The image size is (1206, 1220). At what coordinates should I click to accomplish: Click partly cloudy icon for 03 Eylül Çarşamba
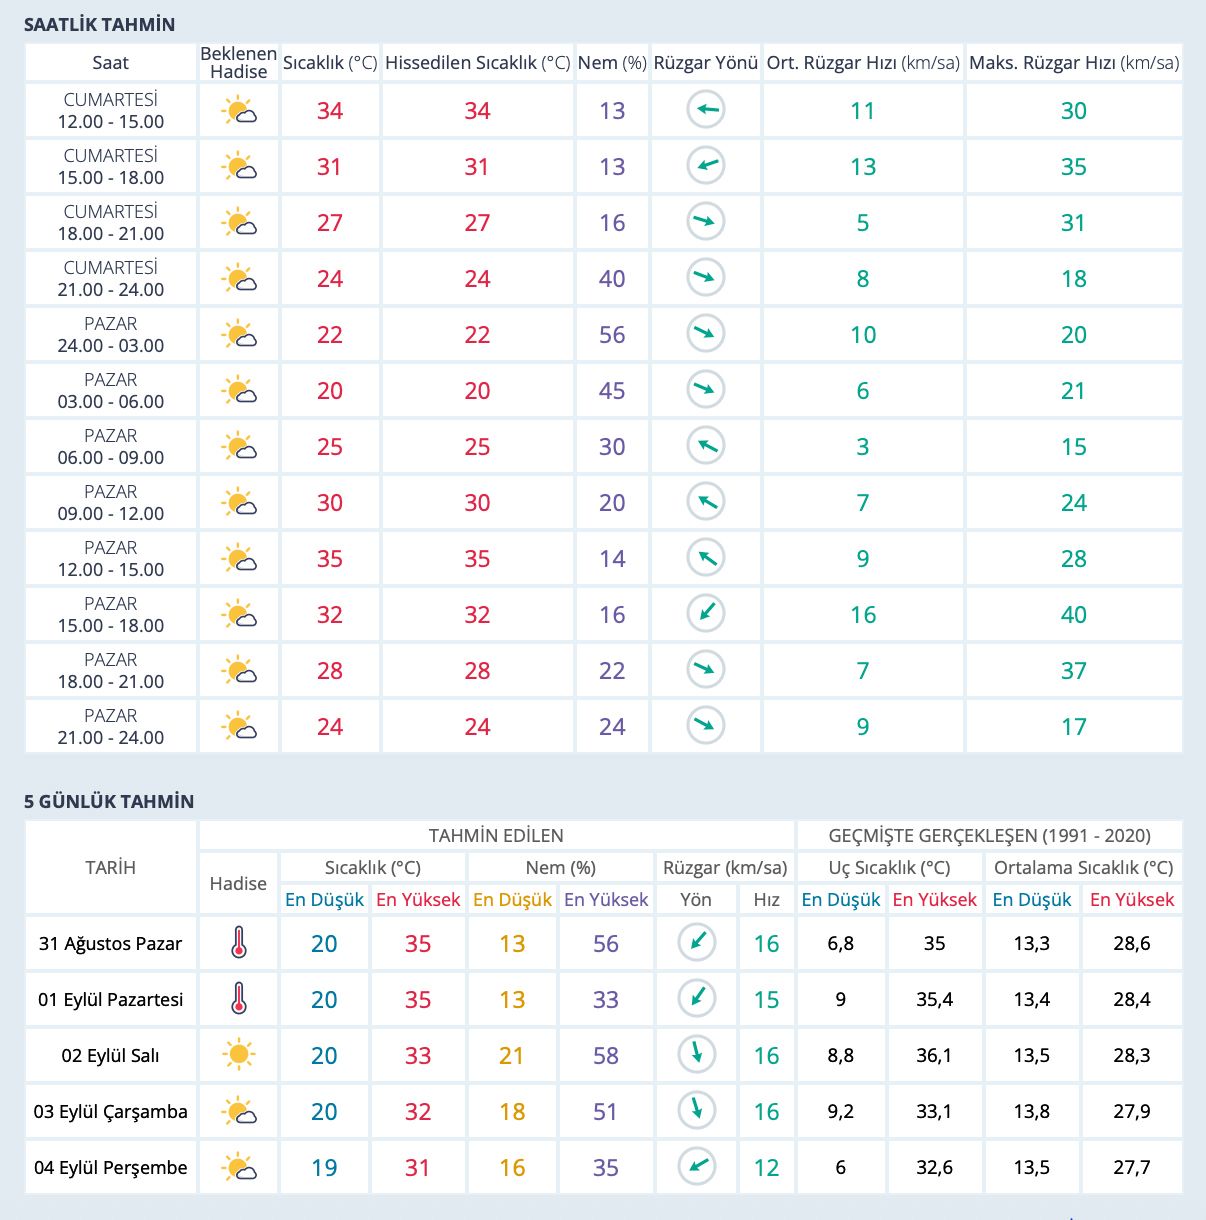239,1111
